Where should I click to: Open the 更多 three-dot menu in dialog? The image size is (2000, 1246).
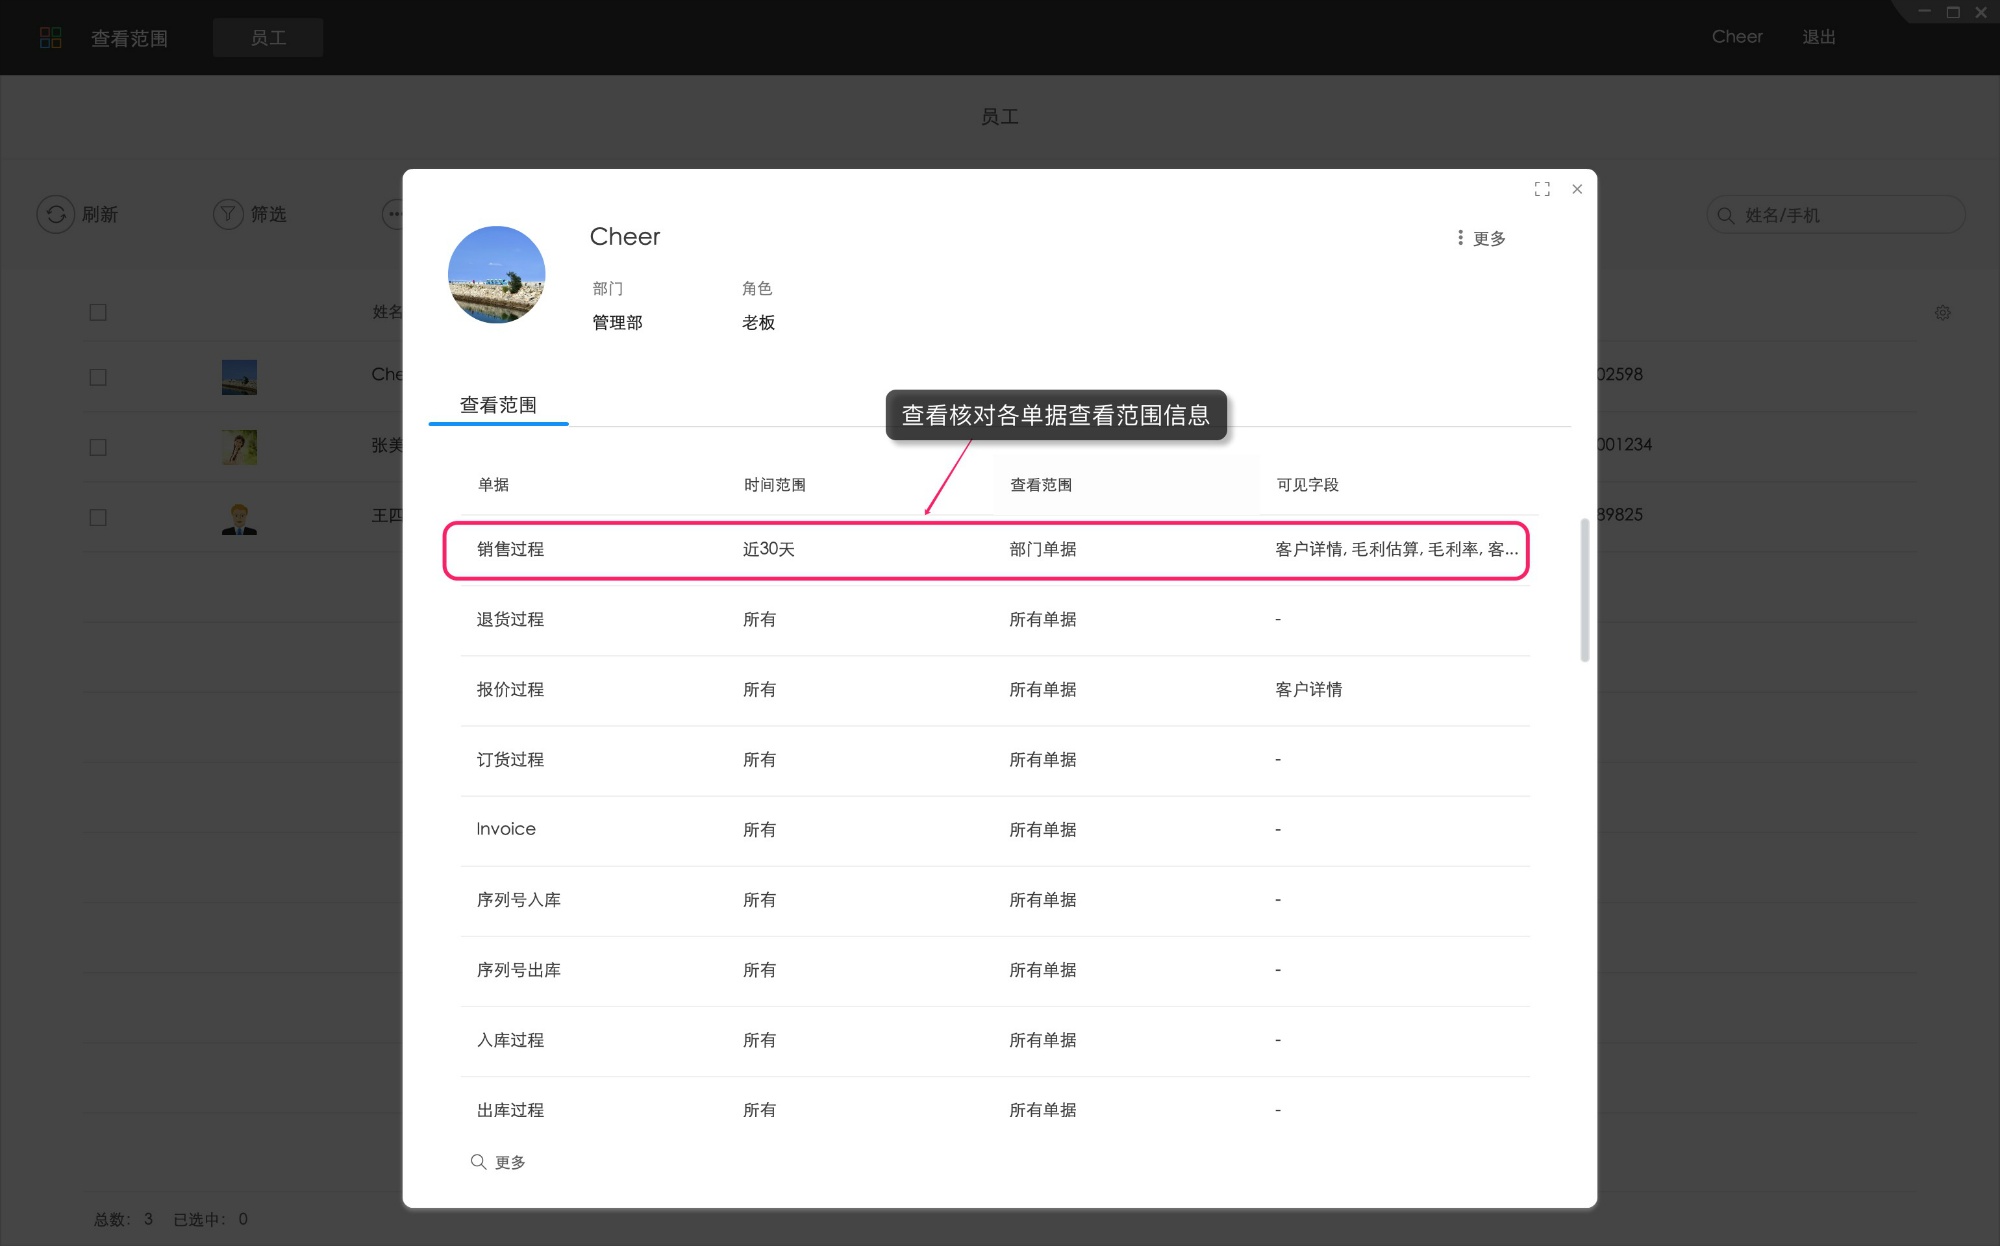[x=1460, y=238]
